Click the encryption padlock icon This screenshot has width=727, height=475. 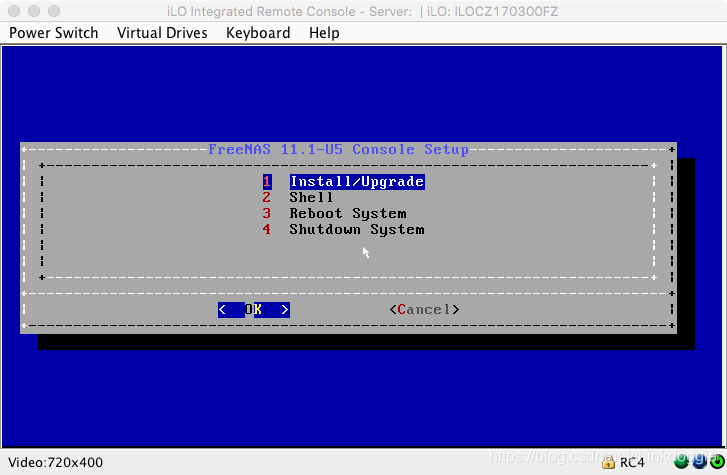click(608, 462)
